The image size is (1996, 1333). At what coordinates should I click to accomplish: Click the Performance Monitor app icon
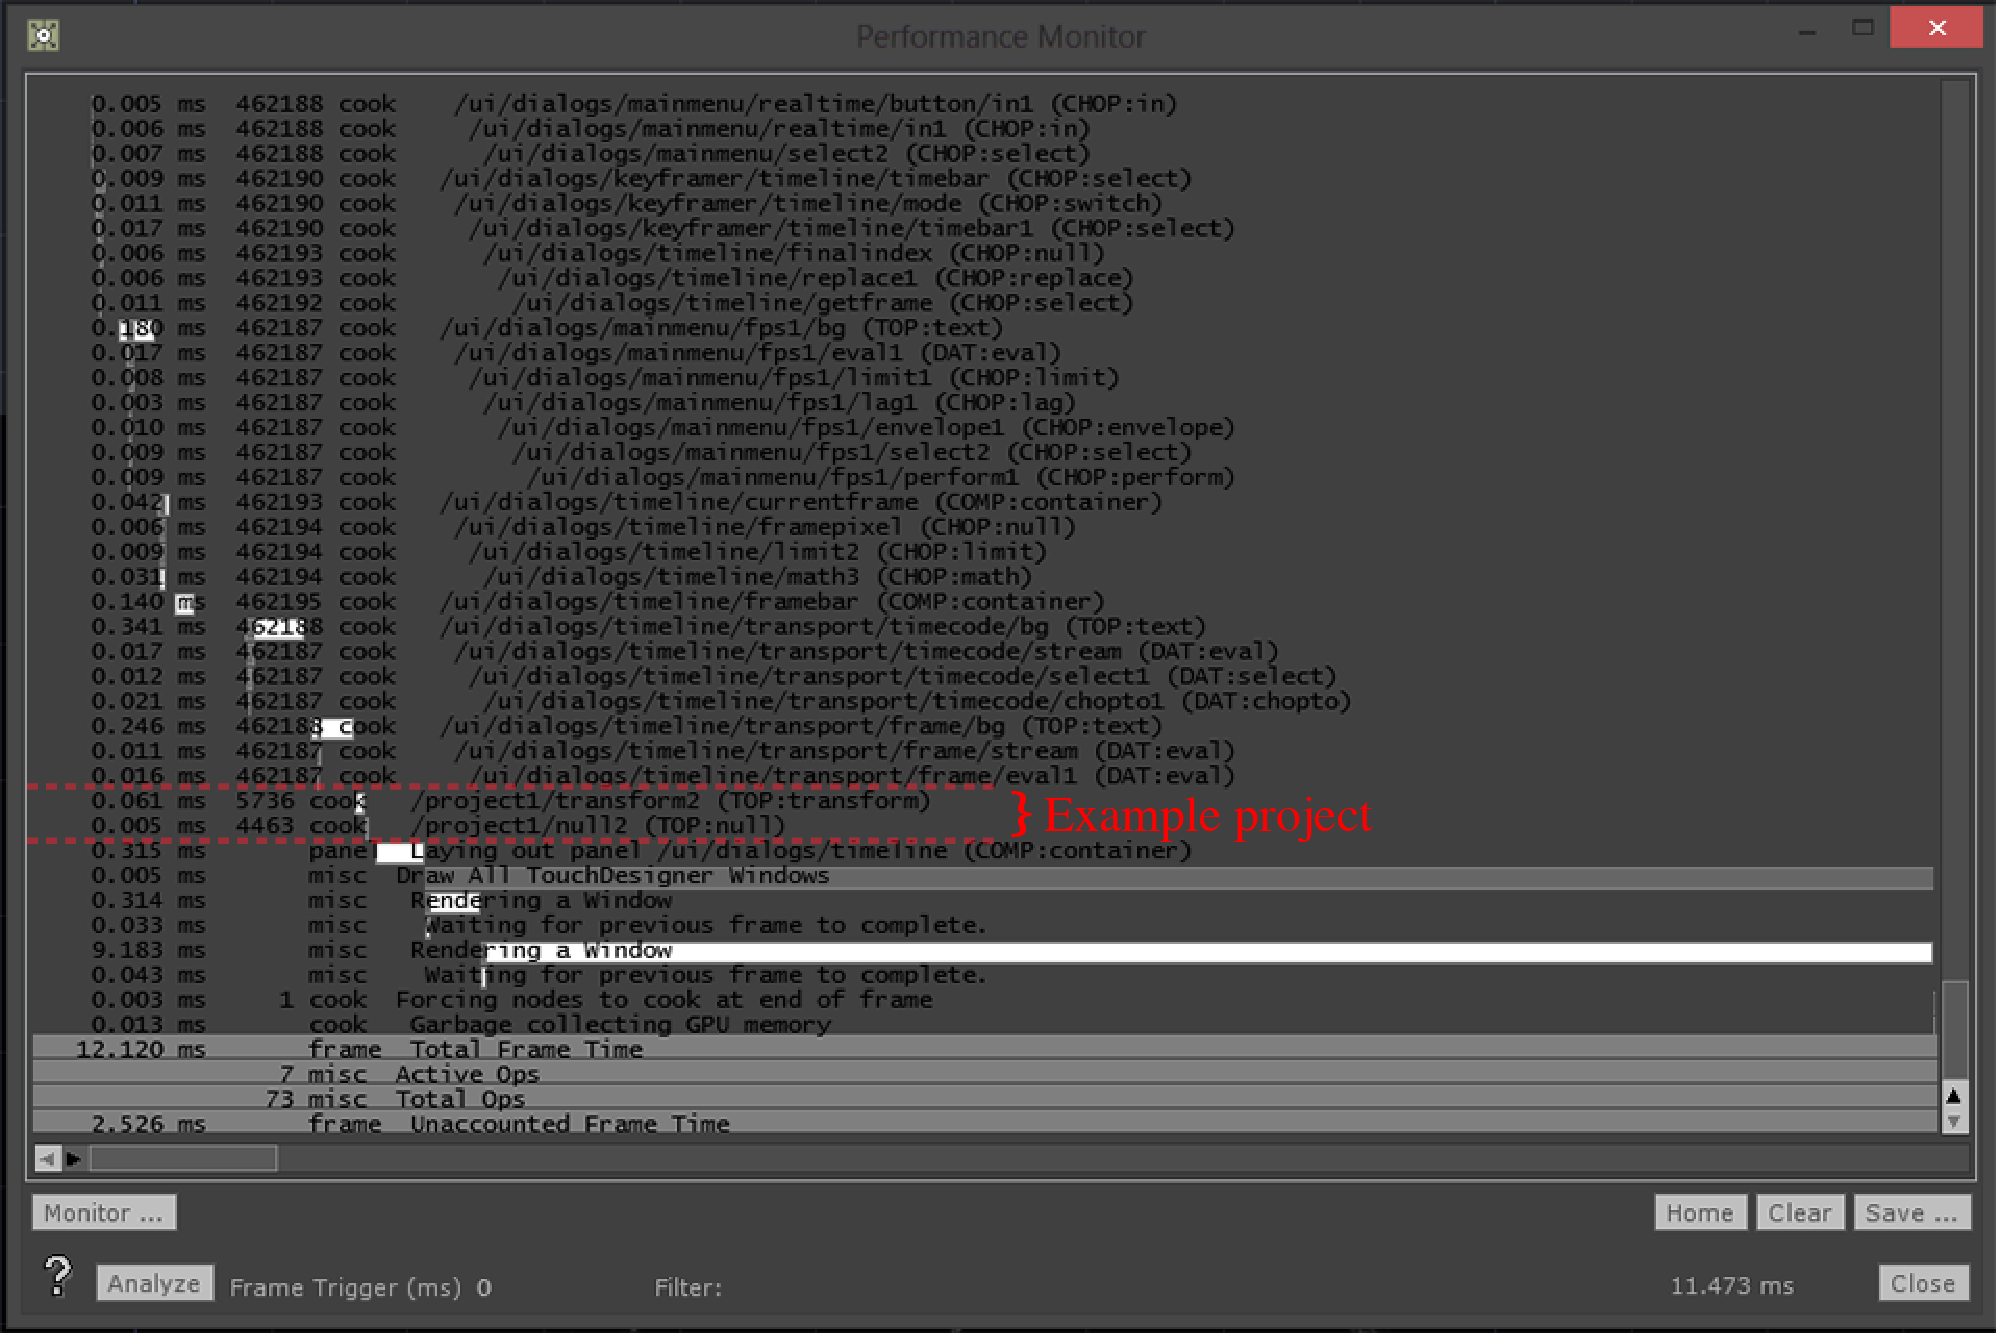(42, 36)
